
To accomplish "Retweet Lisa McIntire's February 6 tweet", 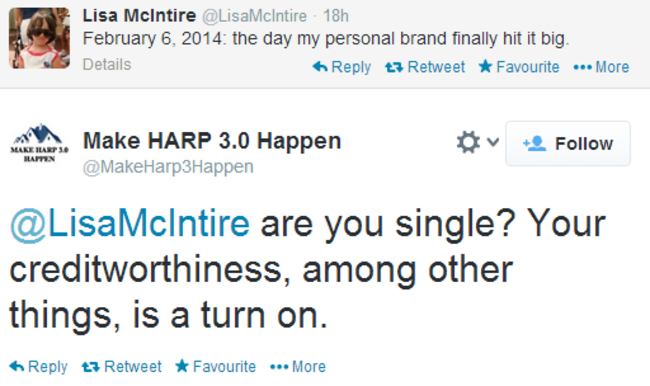I will (x=425, y=67).
